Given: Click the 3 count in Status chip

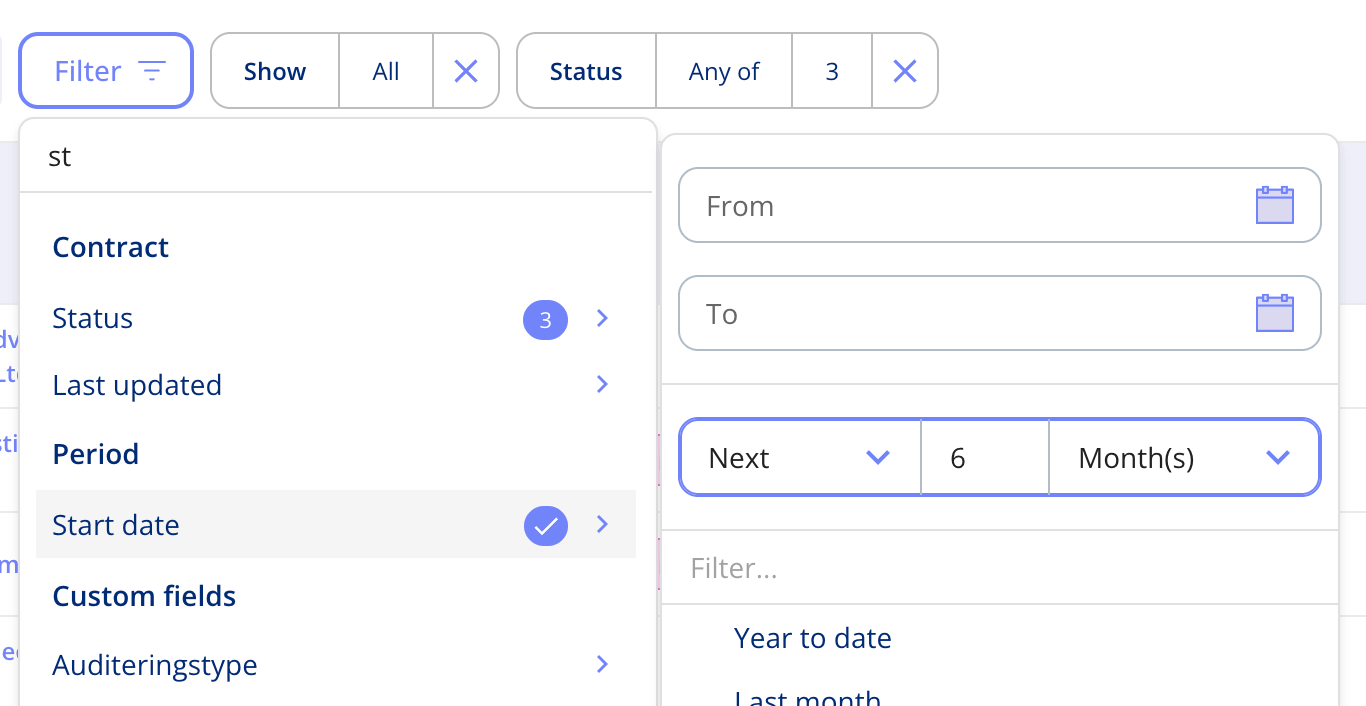Looking at the screenshot, I should pos(832,71).
